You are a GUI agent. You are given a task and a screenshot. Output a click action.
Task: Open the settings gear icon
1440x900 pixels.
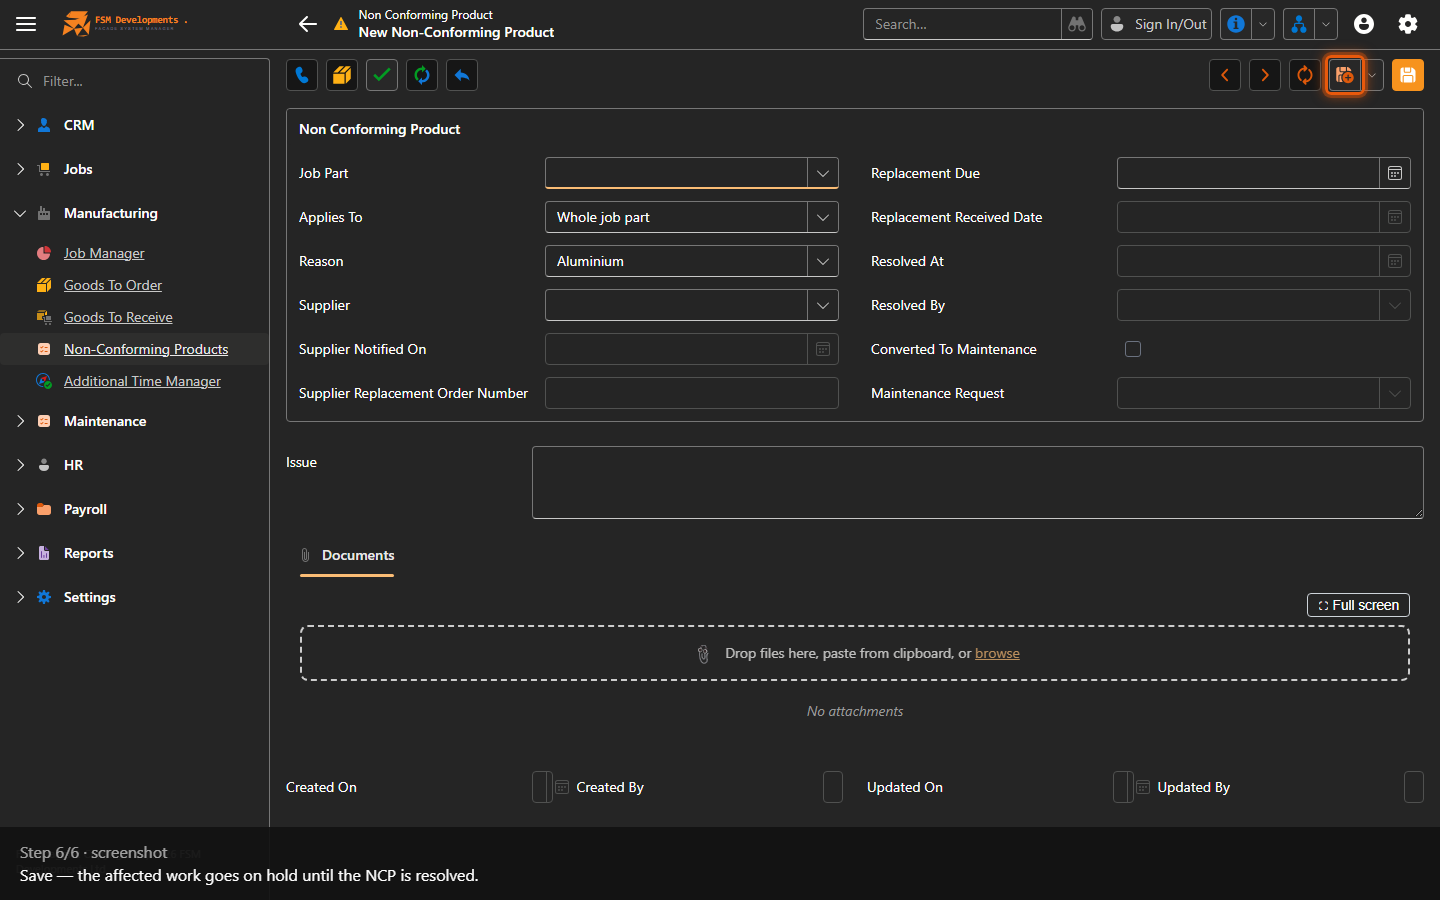click(1408, 24)
